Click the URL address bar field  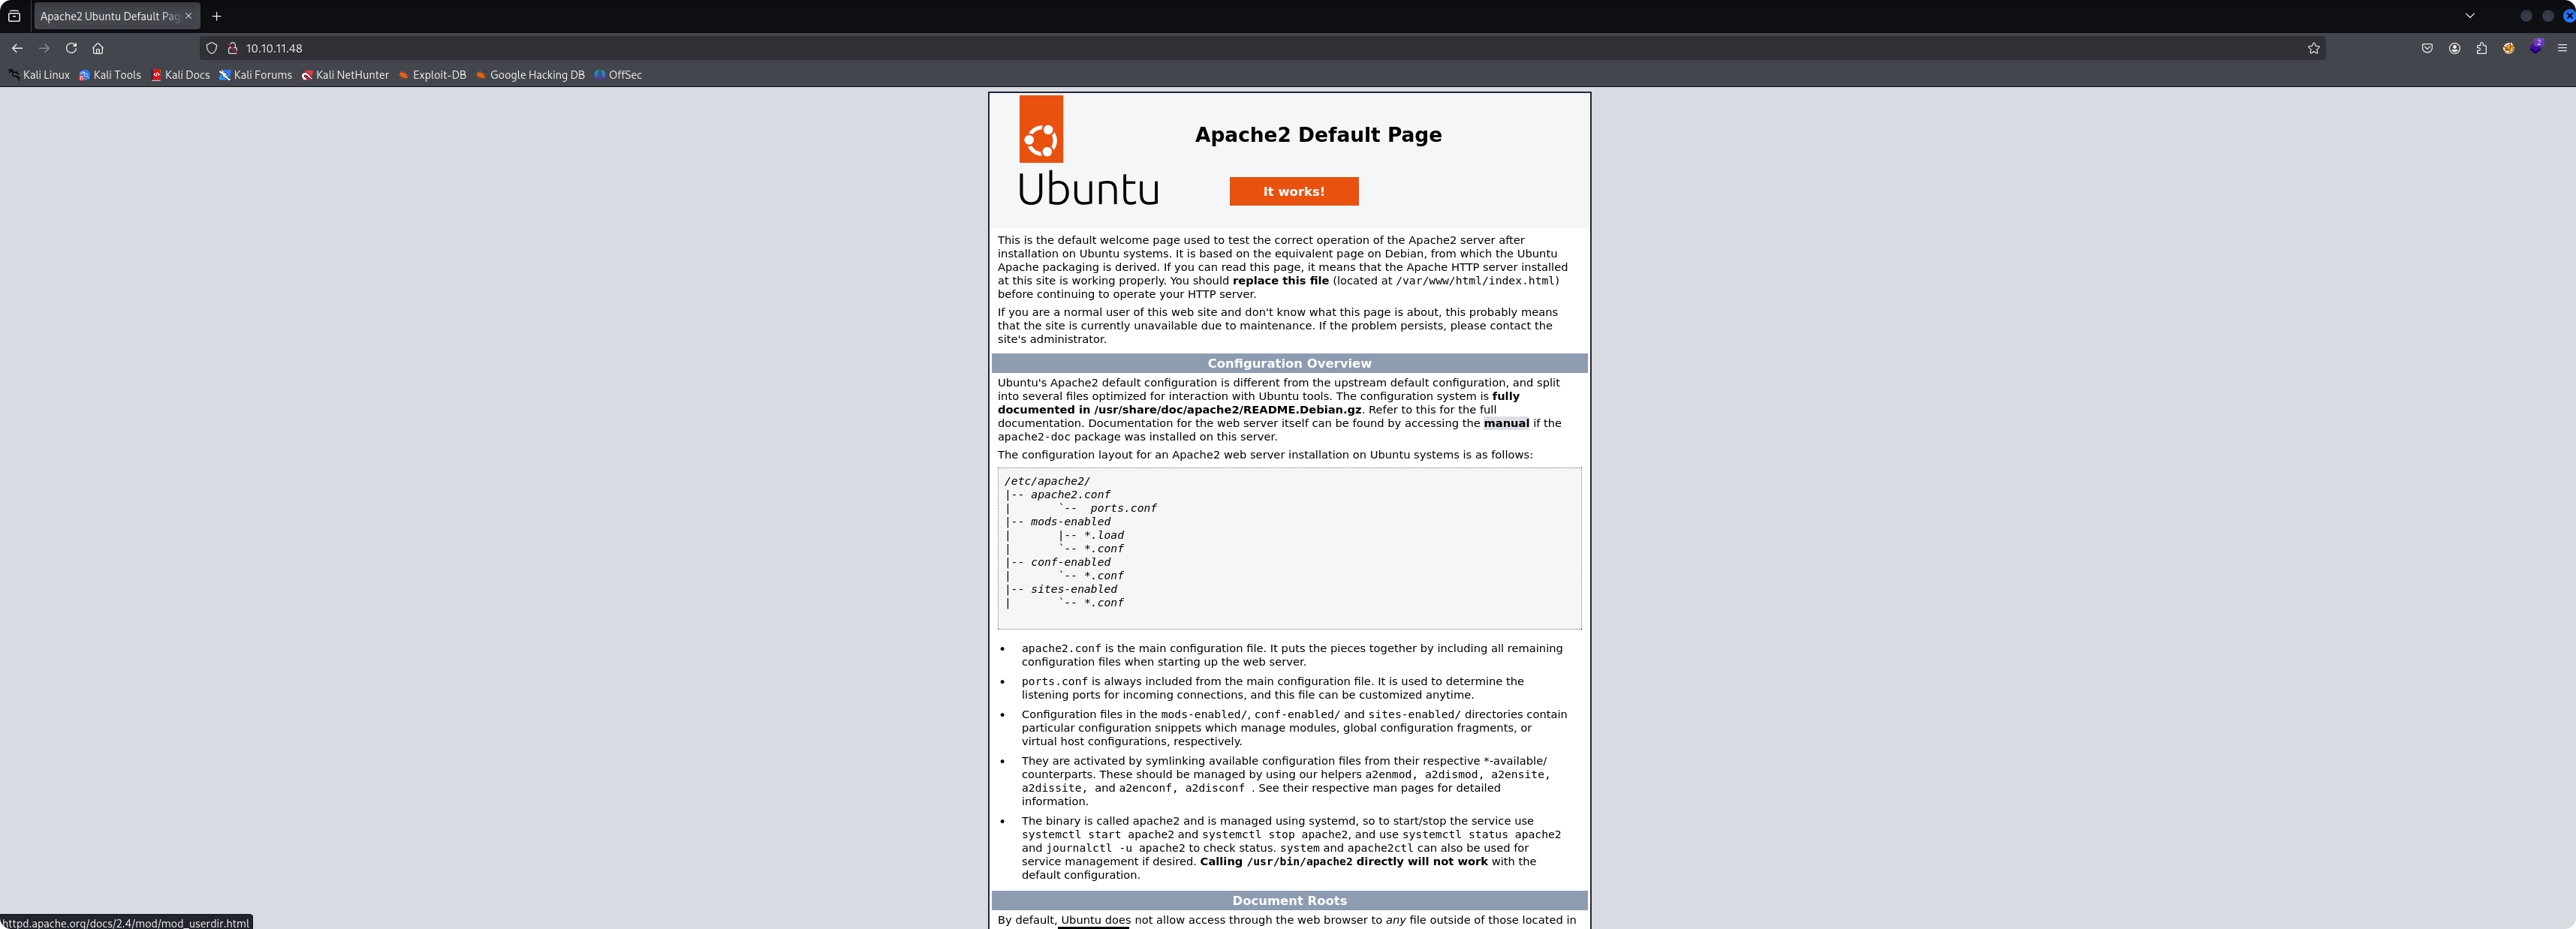[x=1200, y=48]
